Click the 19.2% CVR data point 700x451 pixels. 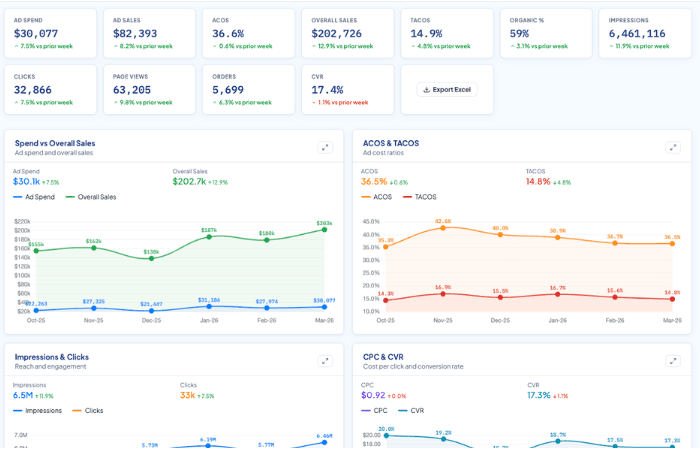[x=443, y=439]
